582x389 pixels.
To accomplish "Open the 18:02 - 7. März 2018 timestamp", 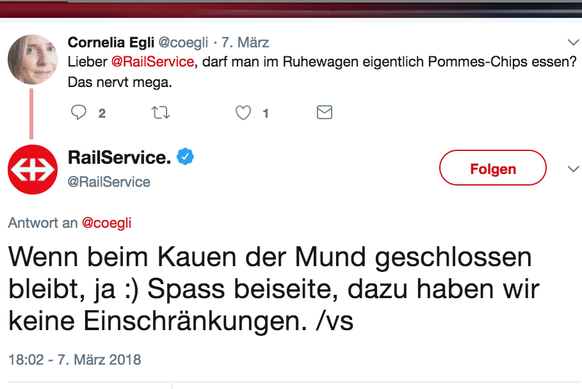I will tap(75, 360).
